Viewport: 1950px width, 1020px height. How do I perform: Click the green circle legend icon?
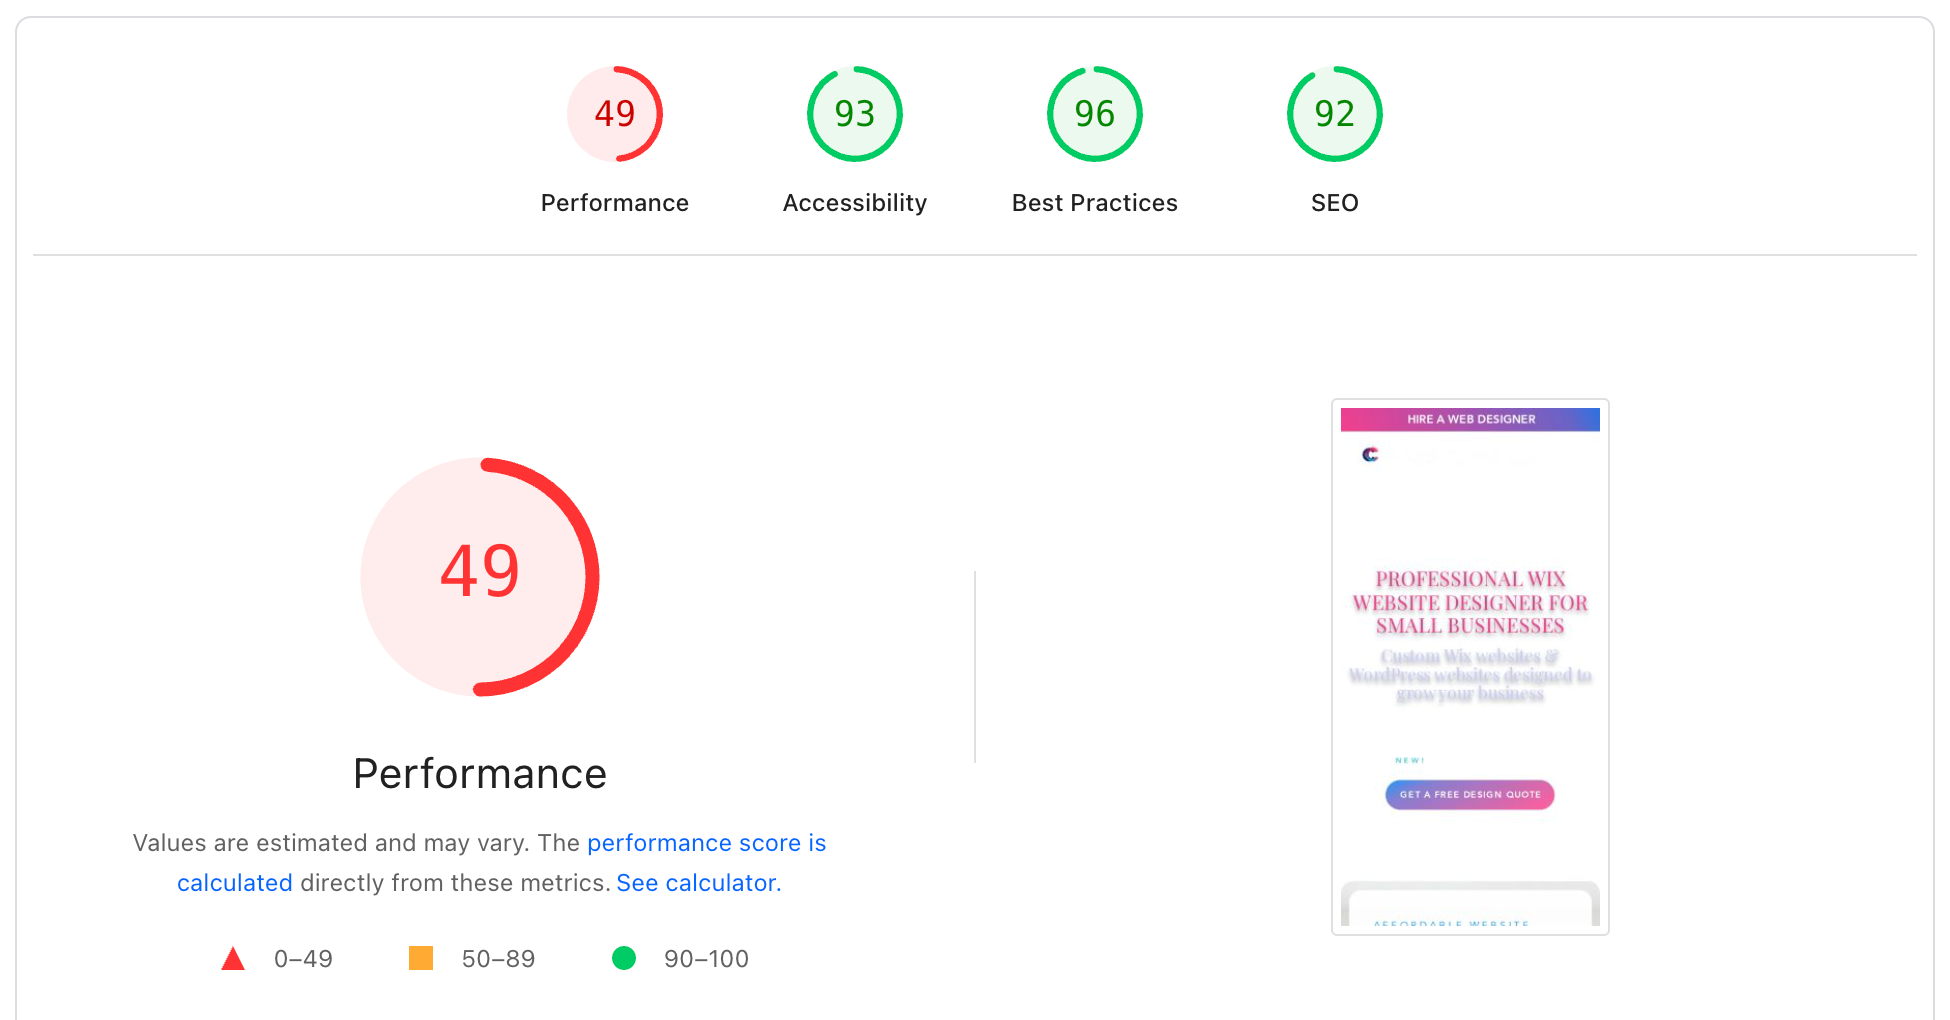[x=624, y=958]
